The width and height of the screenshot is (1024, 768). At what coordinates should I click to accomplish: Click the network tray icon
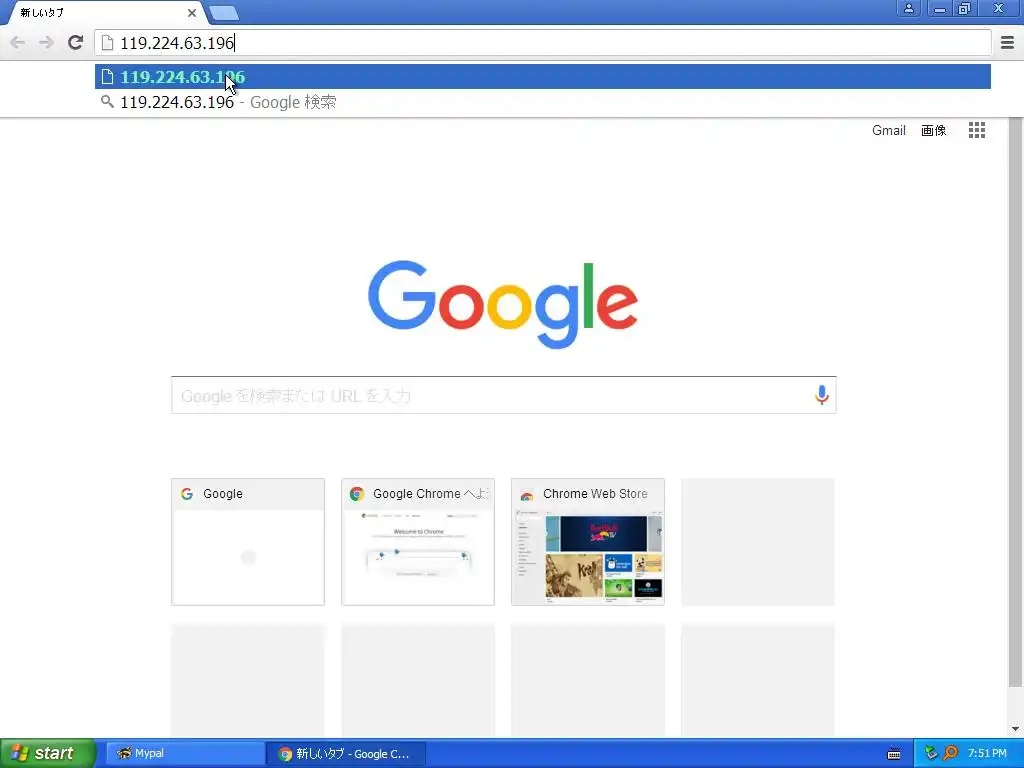point(931,753)
